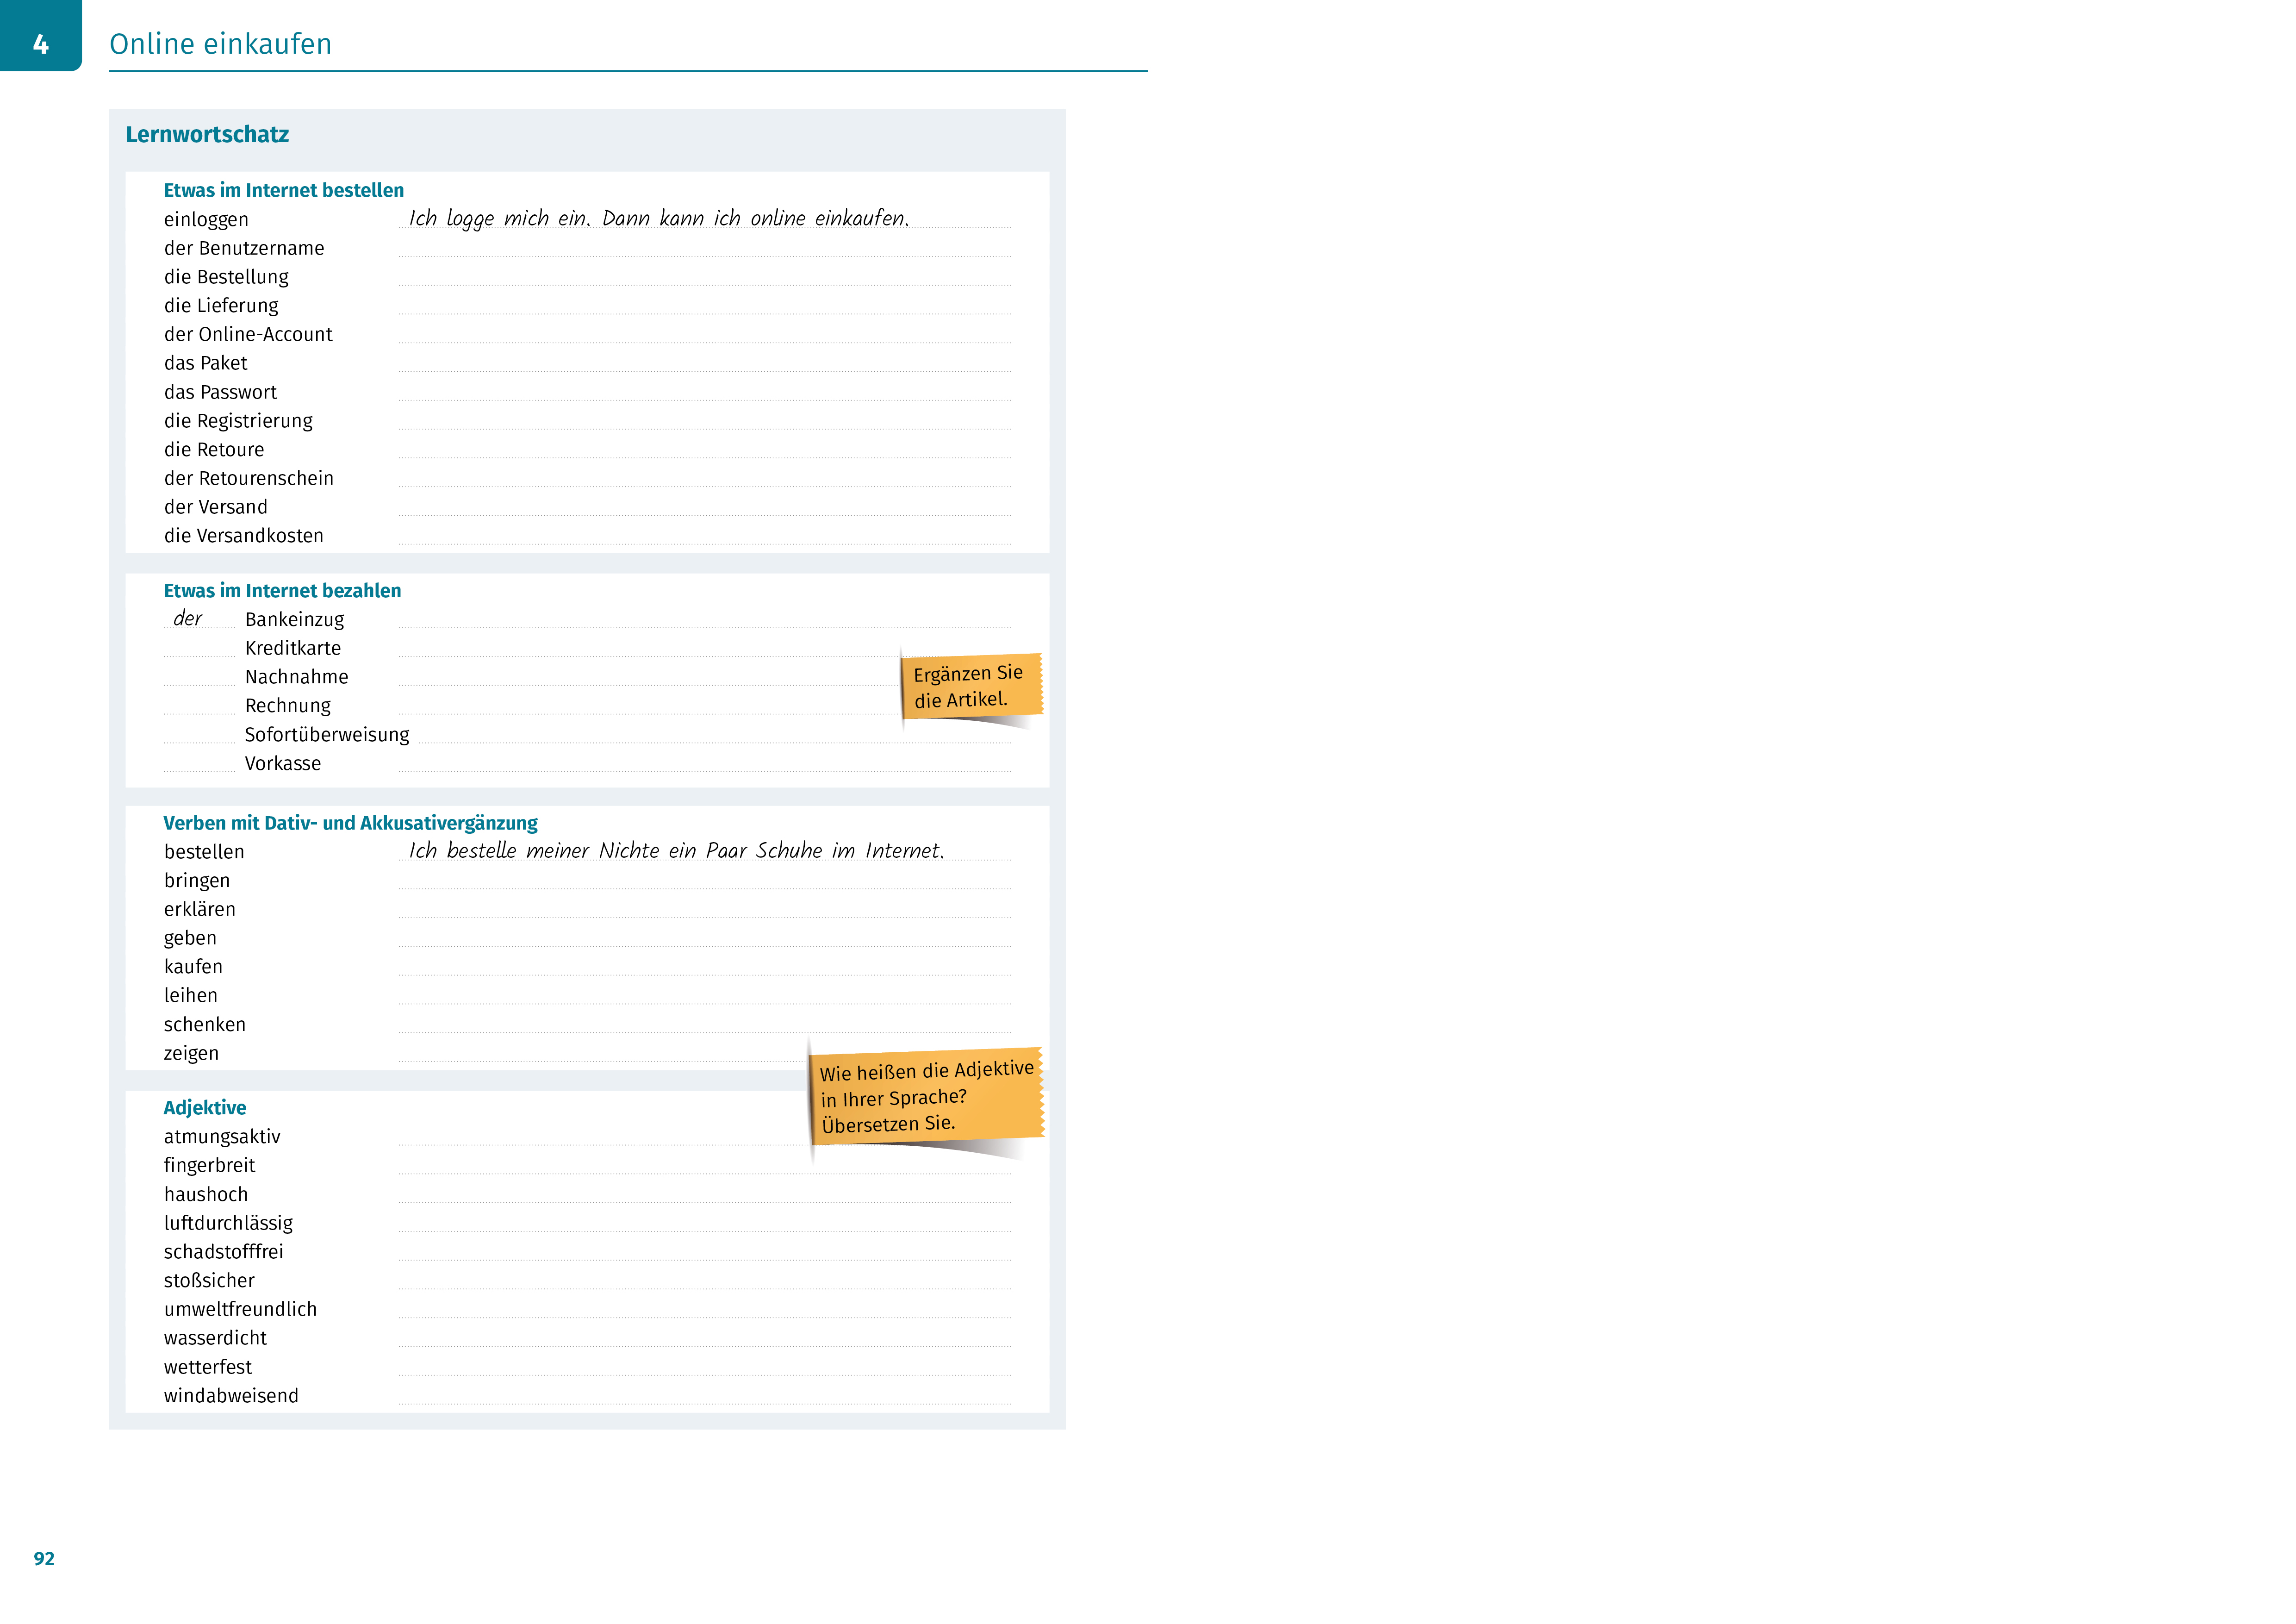Click the entry 'der Retourenschein'
This screenshot has height=1624, width=2296.
point(249,478)
